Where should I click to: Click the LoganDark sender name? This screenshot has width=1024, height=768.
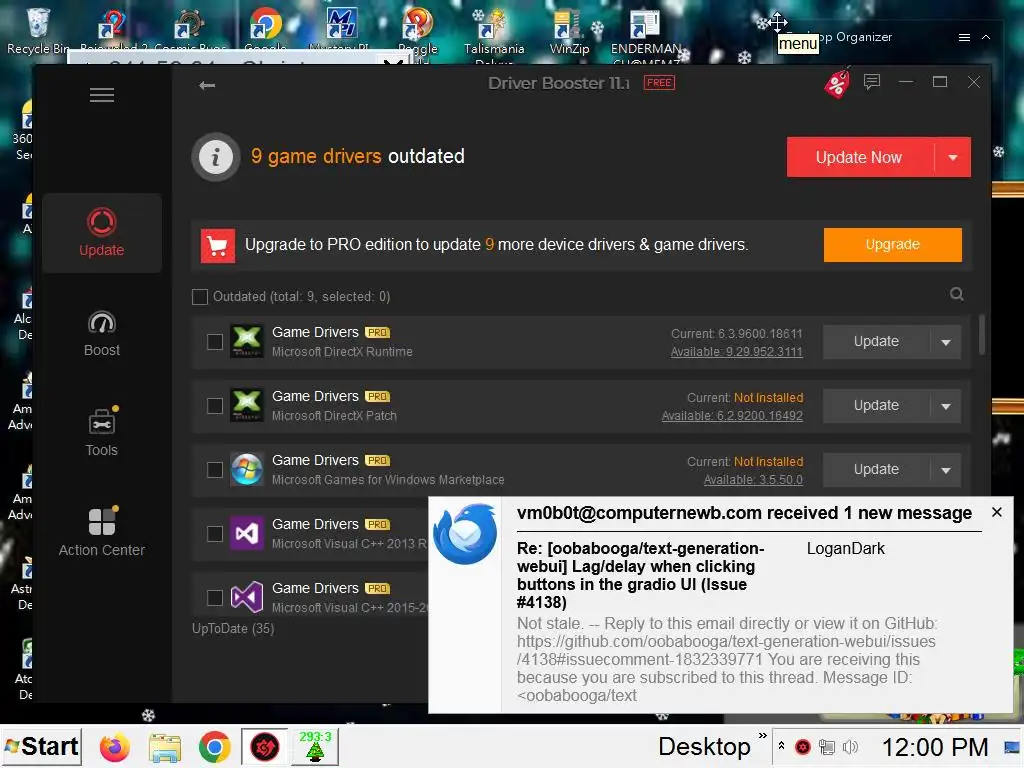(x=846, y=549)
